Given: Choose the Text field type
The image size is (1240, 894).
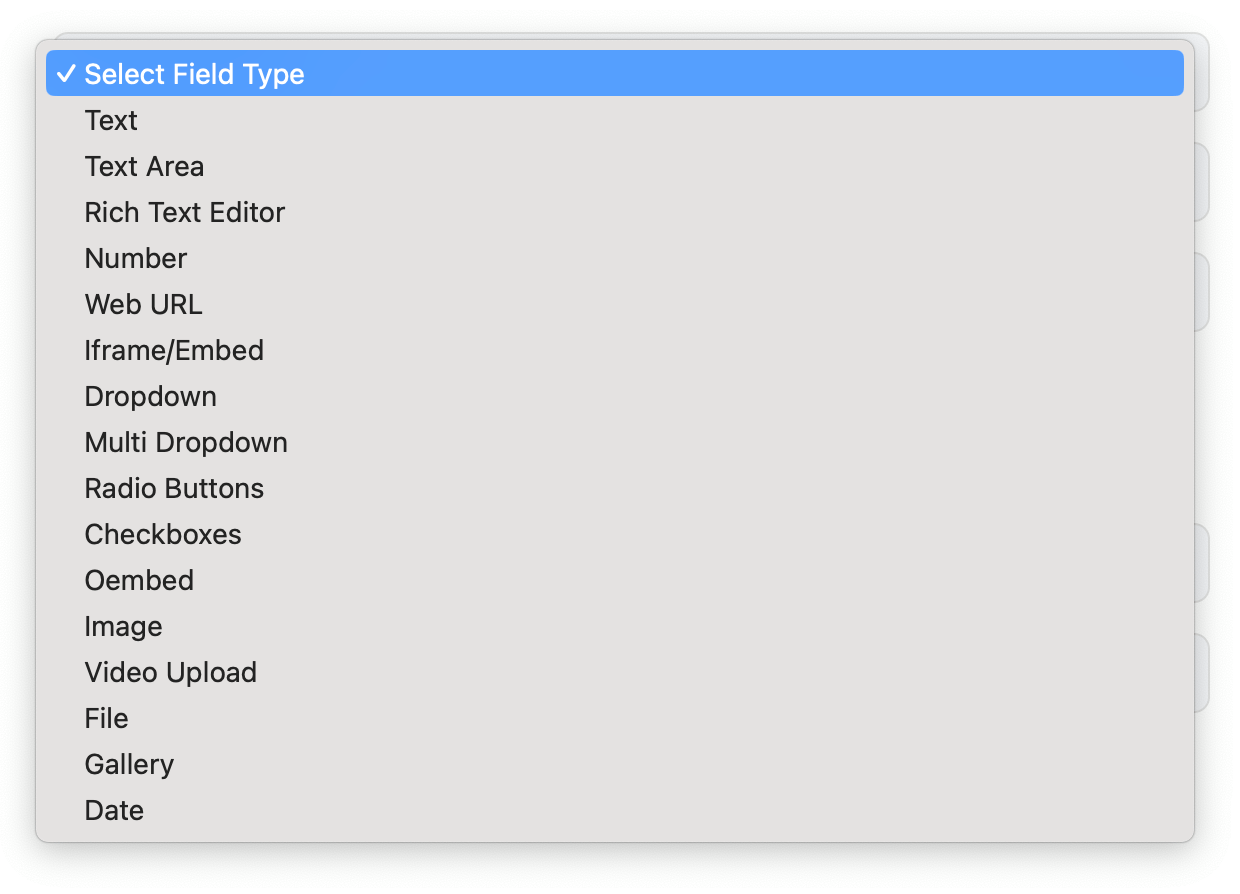Looking at the screenshot, I should (x=111, y=120).
